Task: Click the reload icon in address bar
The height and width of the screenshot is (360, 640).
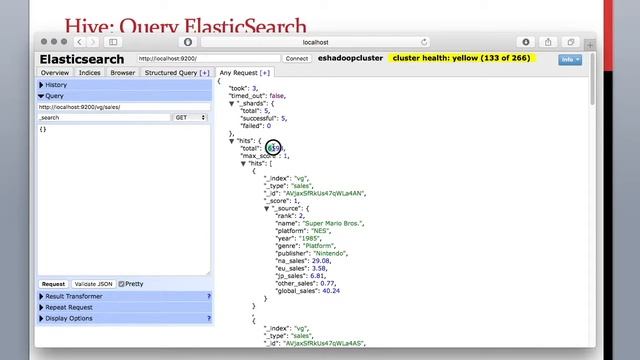Action: 424,42
